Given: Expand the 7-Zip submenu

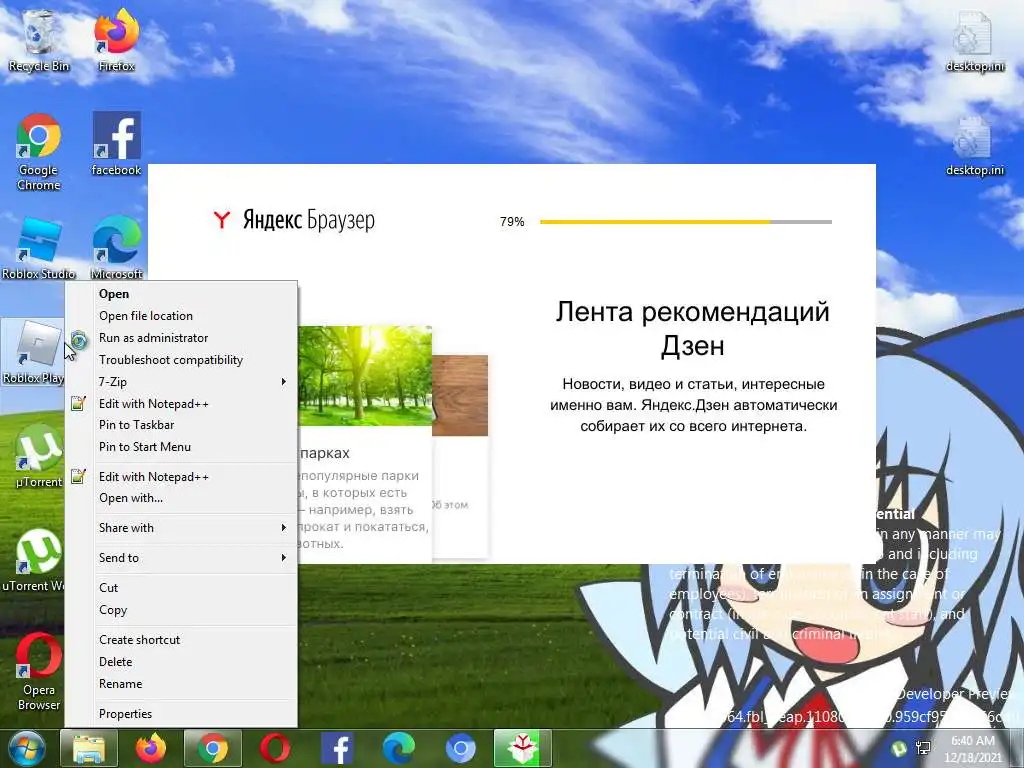Looking at the screenshot, I should click(182, 381).
